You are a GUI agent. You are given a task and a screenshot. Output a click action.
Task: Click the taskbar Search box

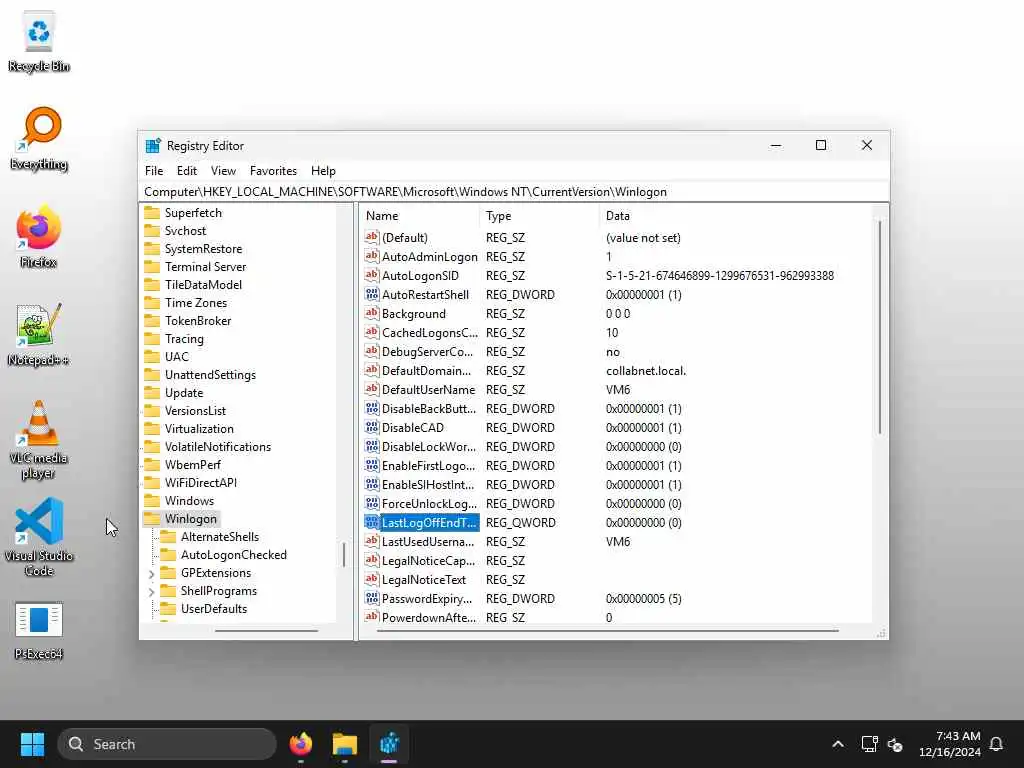(167, 744)
